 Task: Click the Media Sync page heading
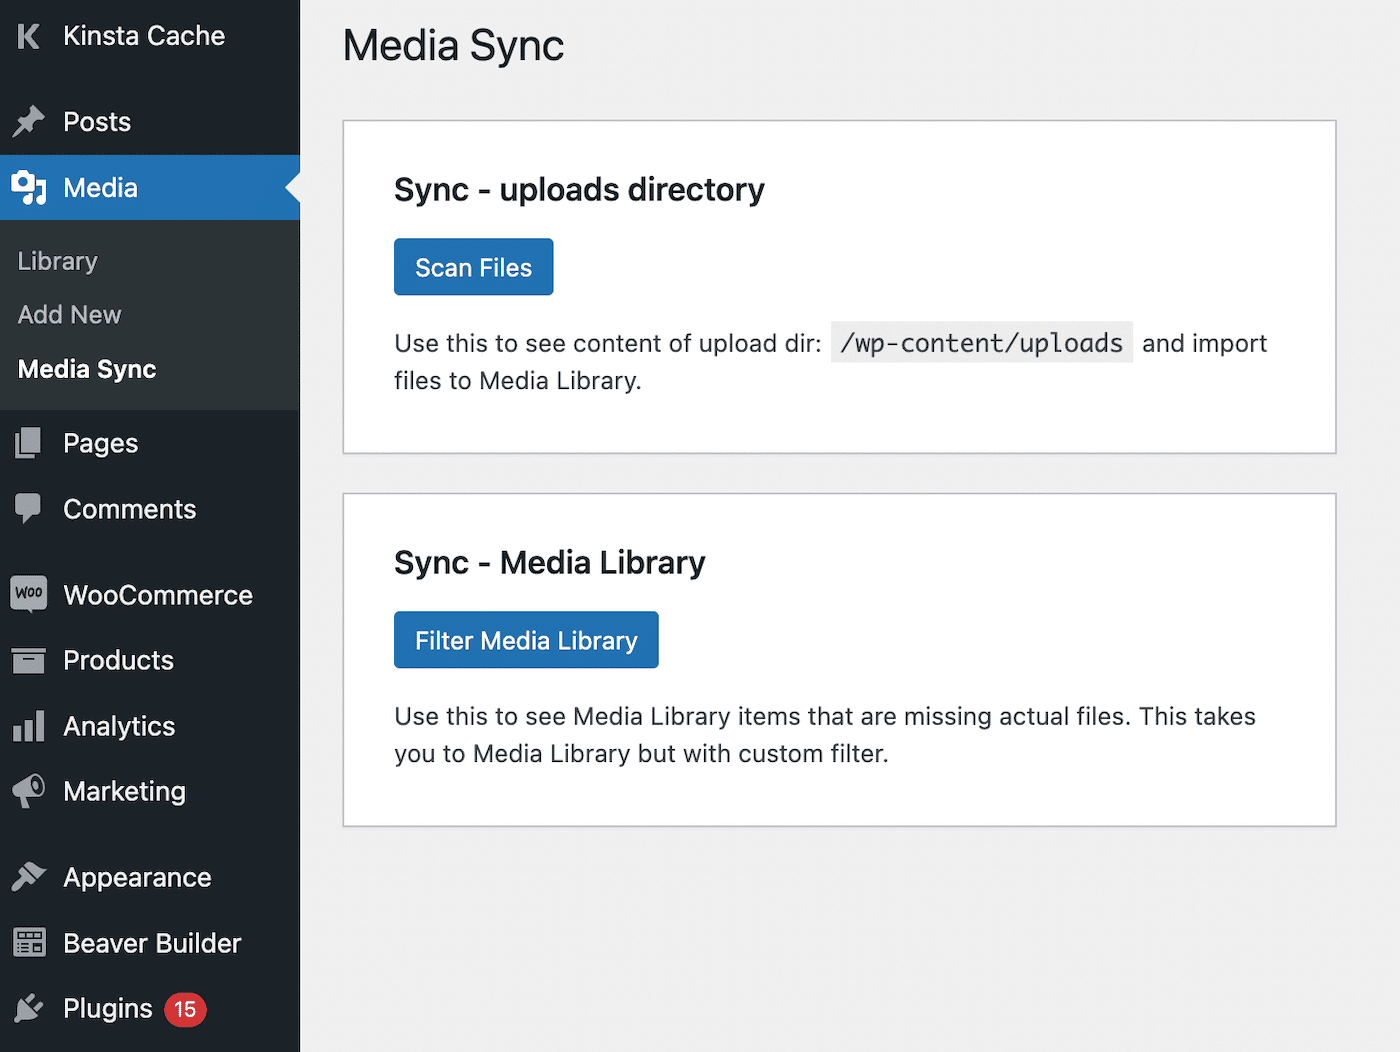(x=453, y=46)
